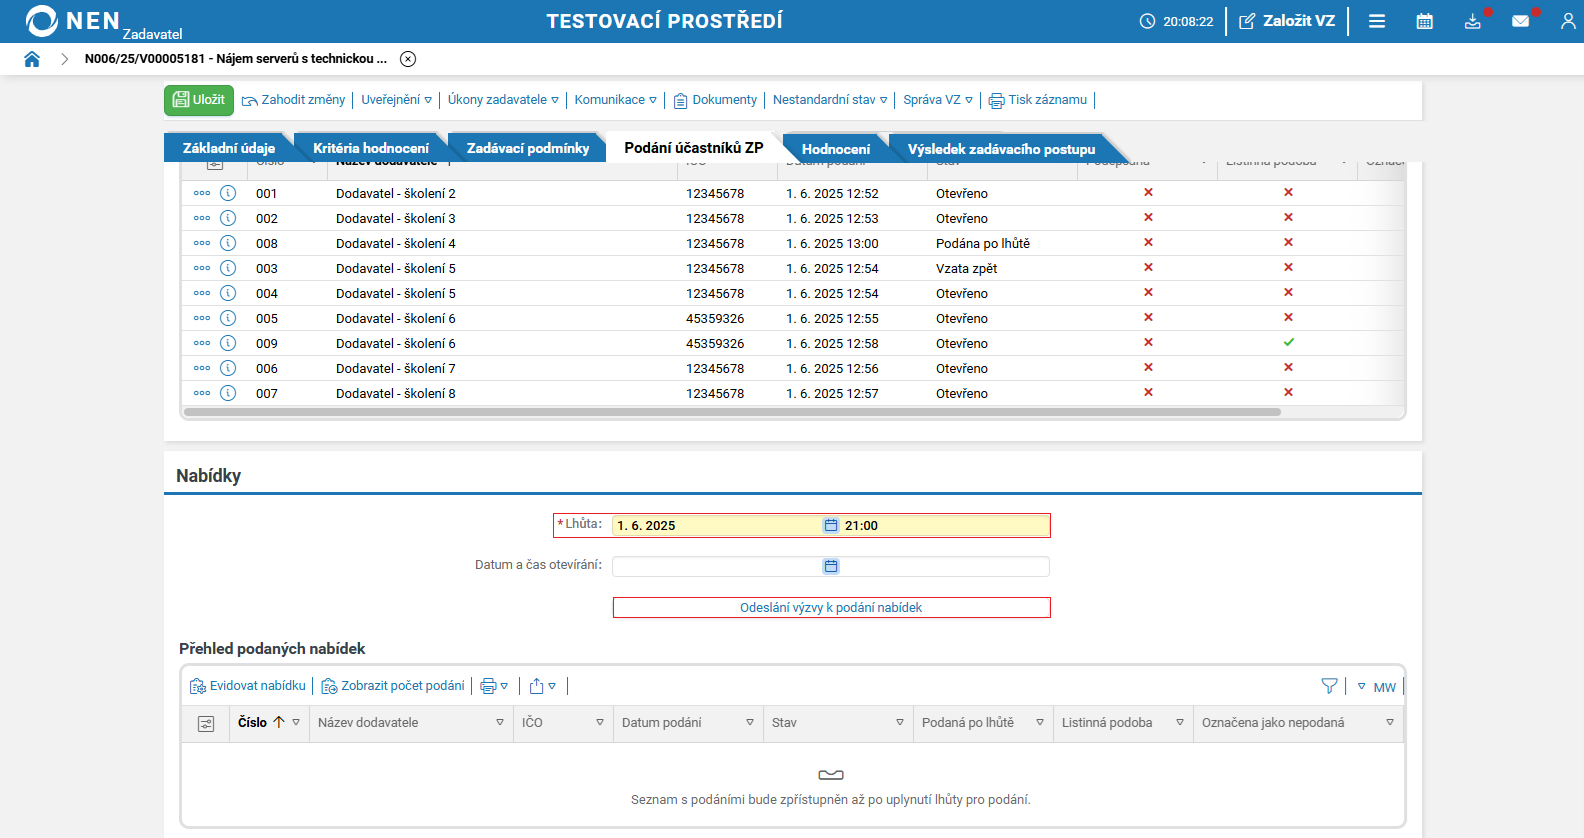Open the downloads icon with notification badge
1584x838 pixels.
(1473, 21)
